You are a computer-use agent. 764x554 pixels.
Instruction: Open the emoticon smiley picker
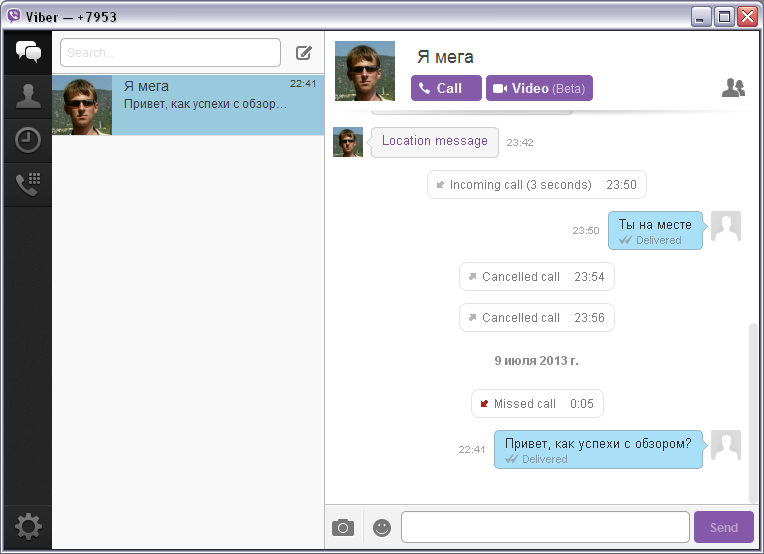point(382,527)
